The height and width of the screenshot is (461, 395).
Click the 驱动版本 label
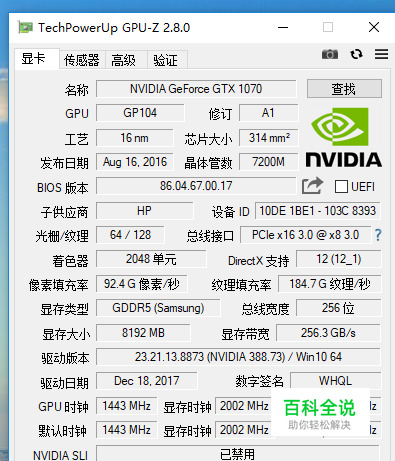point(65,358)
